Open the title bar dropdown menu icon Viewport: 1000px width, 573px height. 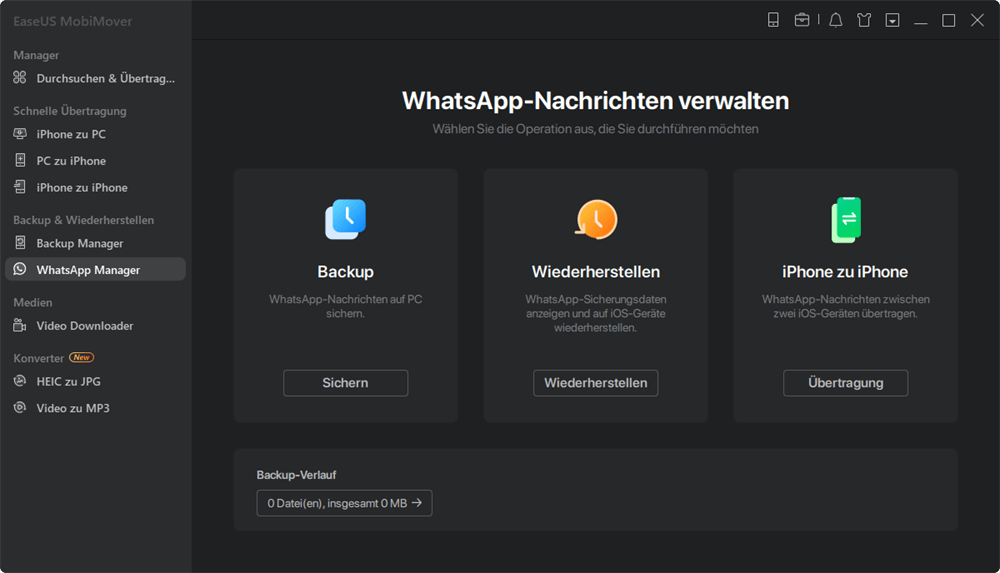tap(892, 20)
